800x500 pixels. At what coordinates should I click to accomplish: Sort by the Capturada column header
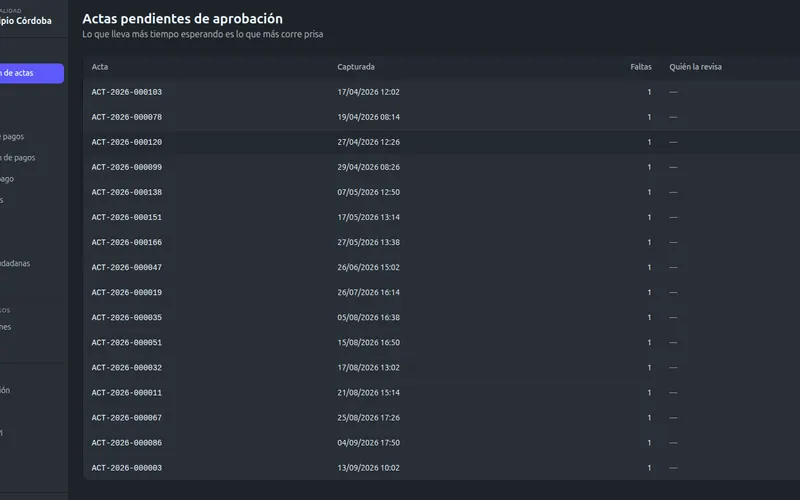356,67
